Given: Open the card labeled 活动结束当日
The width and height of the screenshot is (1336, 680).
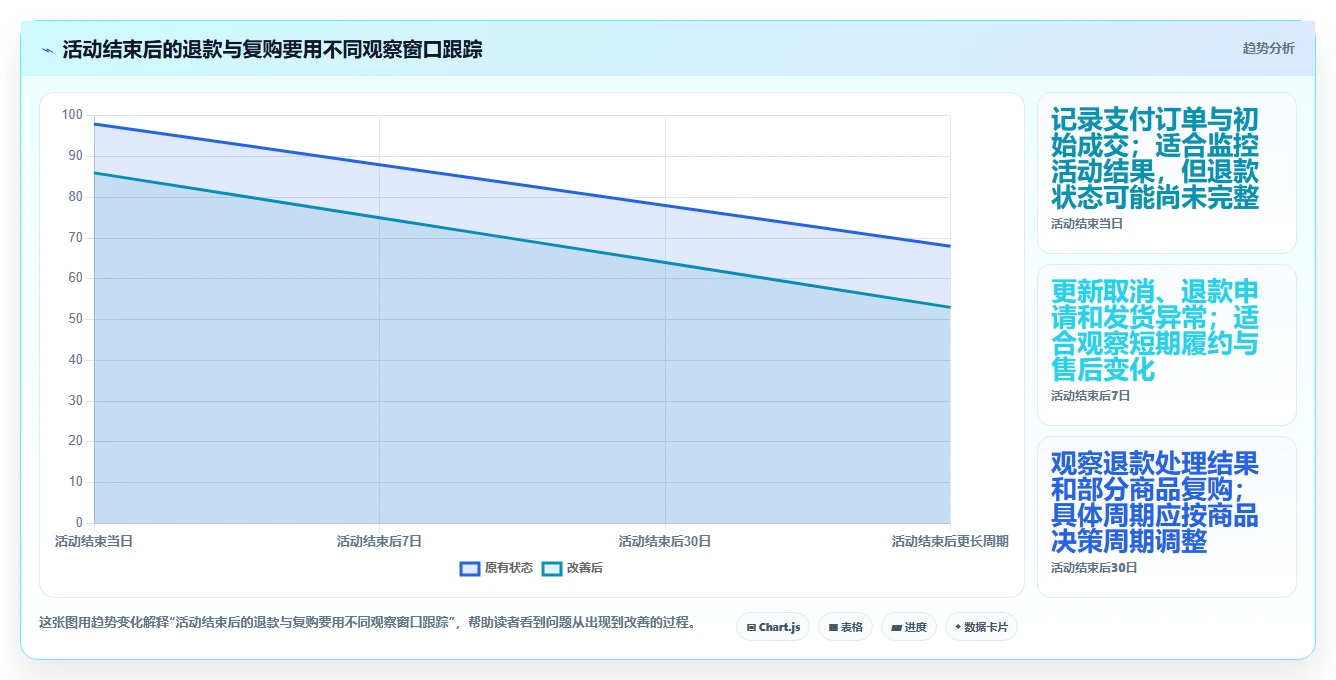Looking at the screenshot, I should tap(1166, 173).
